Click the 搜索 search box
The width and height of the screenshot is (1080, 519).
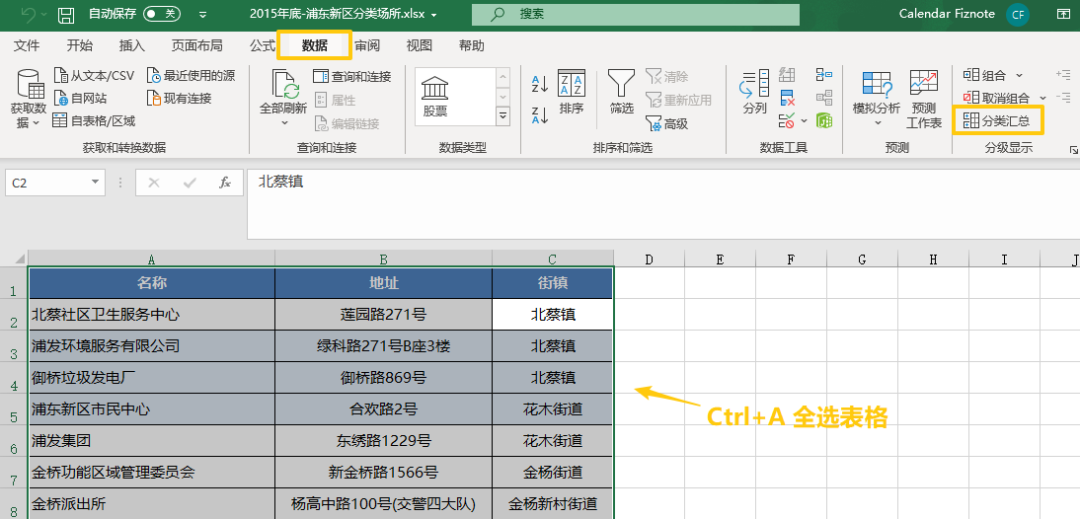tap(635, 14)
